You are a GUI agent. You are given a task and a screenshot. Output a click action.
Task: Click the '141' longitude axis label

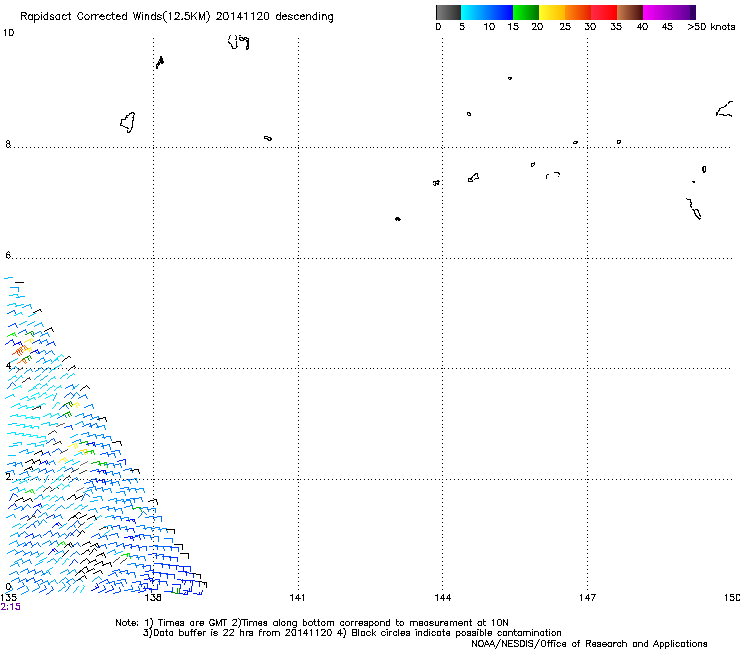[297, 598]
